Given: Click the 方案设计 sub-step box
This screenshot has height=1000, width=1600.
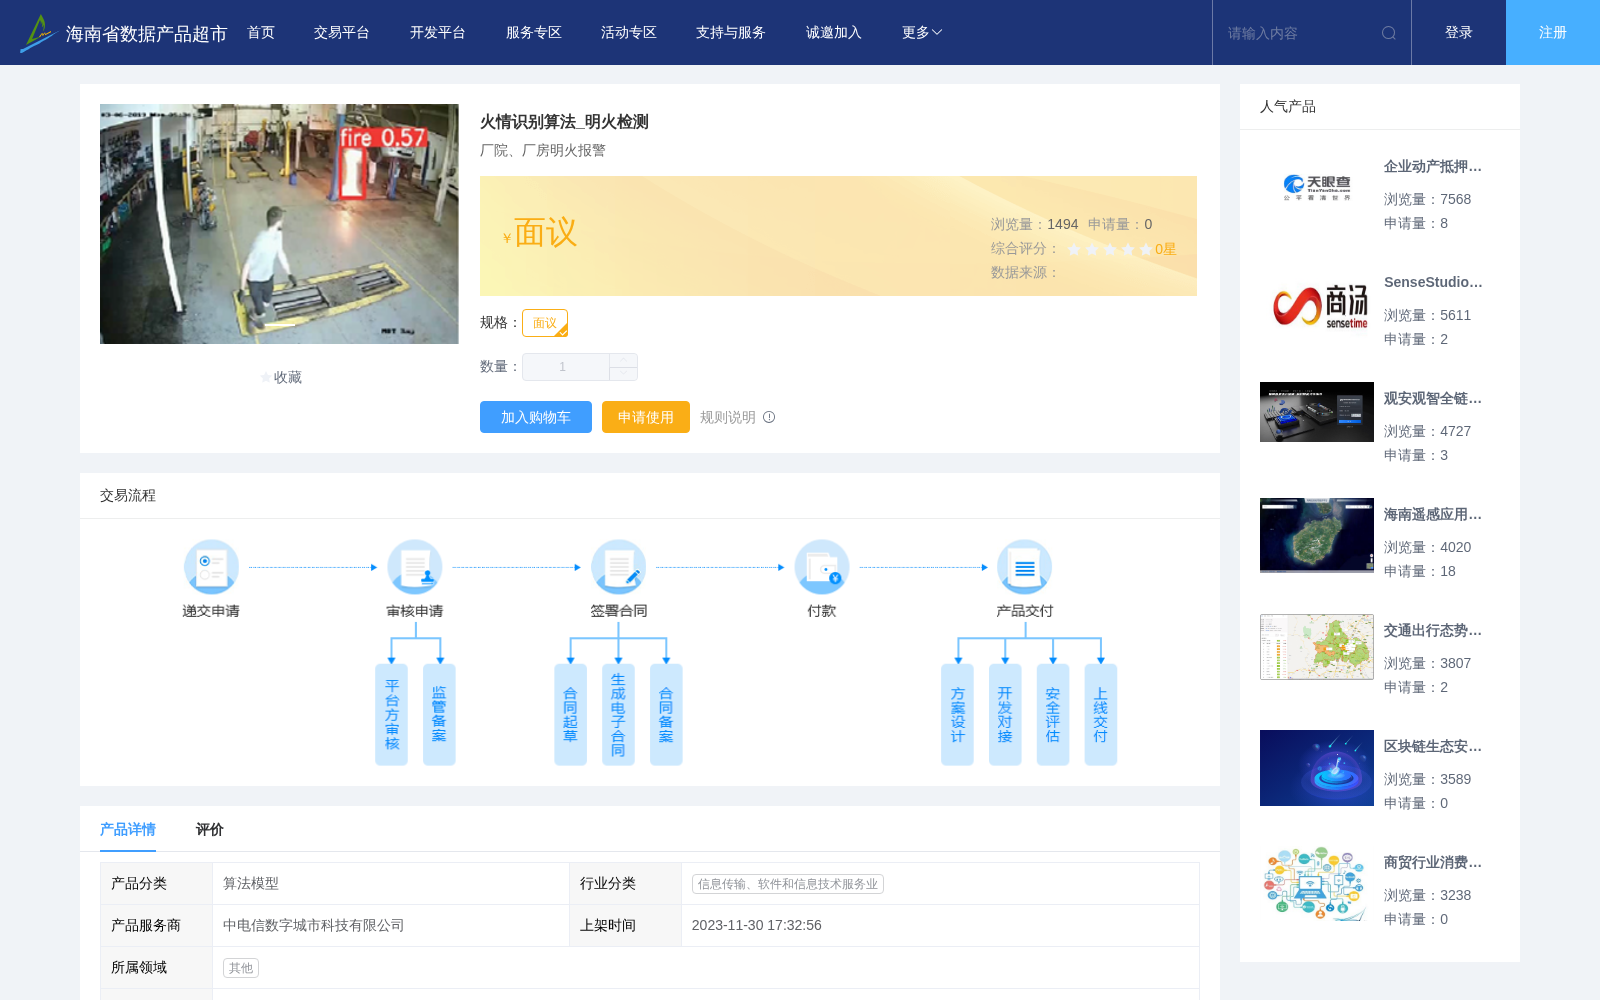Looking at the screenshot, I should tap(957, 715).
